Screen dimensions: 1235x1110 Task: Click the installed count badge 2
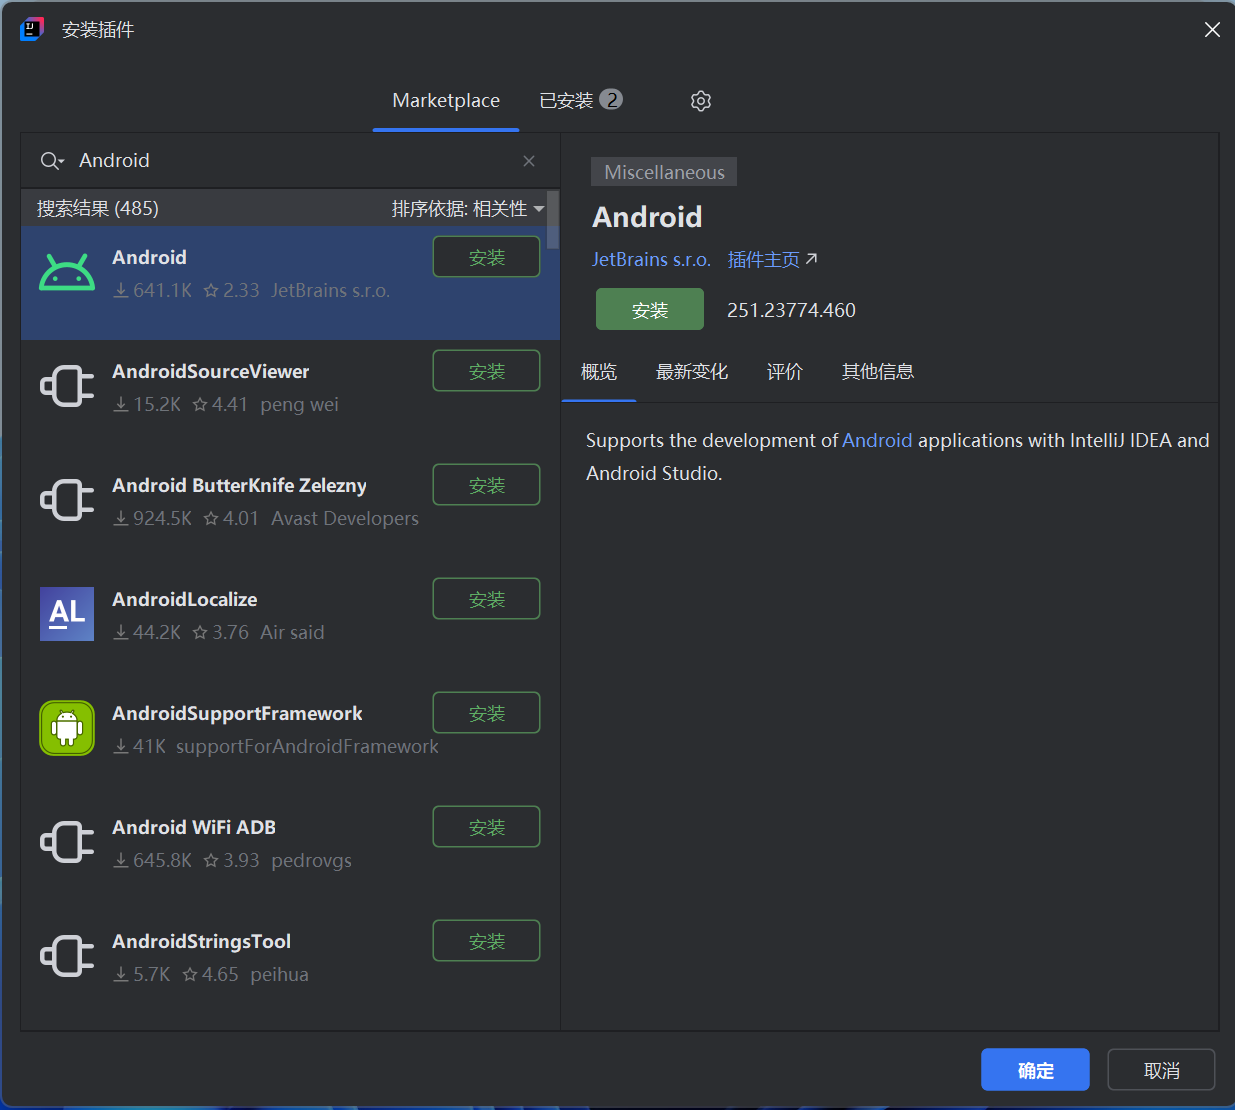click(611, 100)
